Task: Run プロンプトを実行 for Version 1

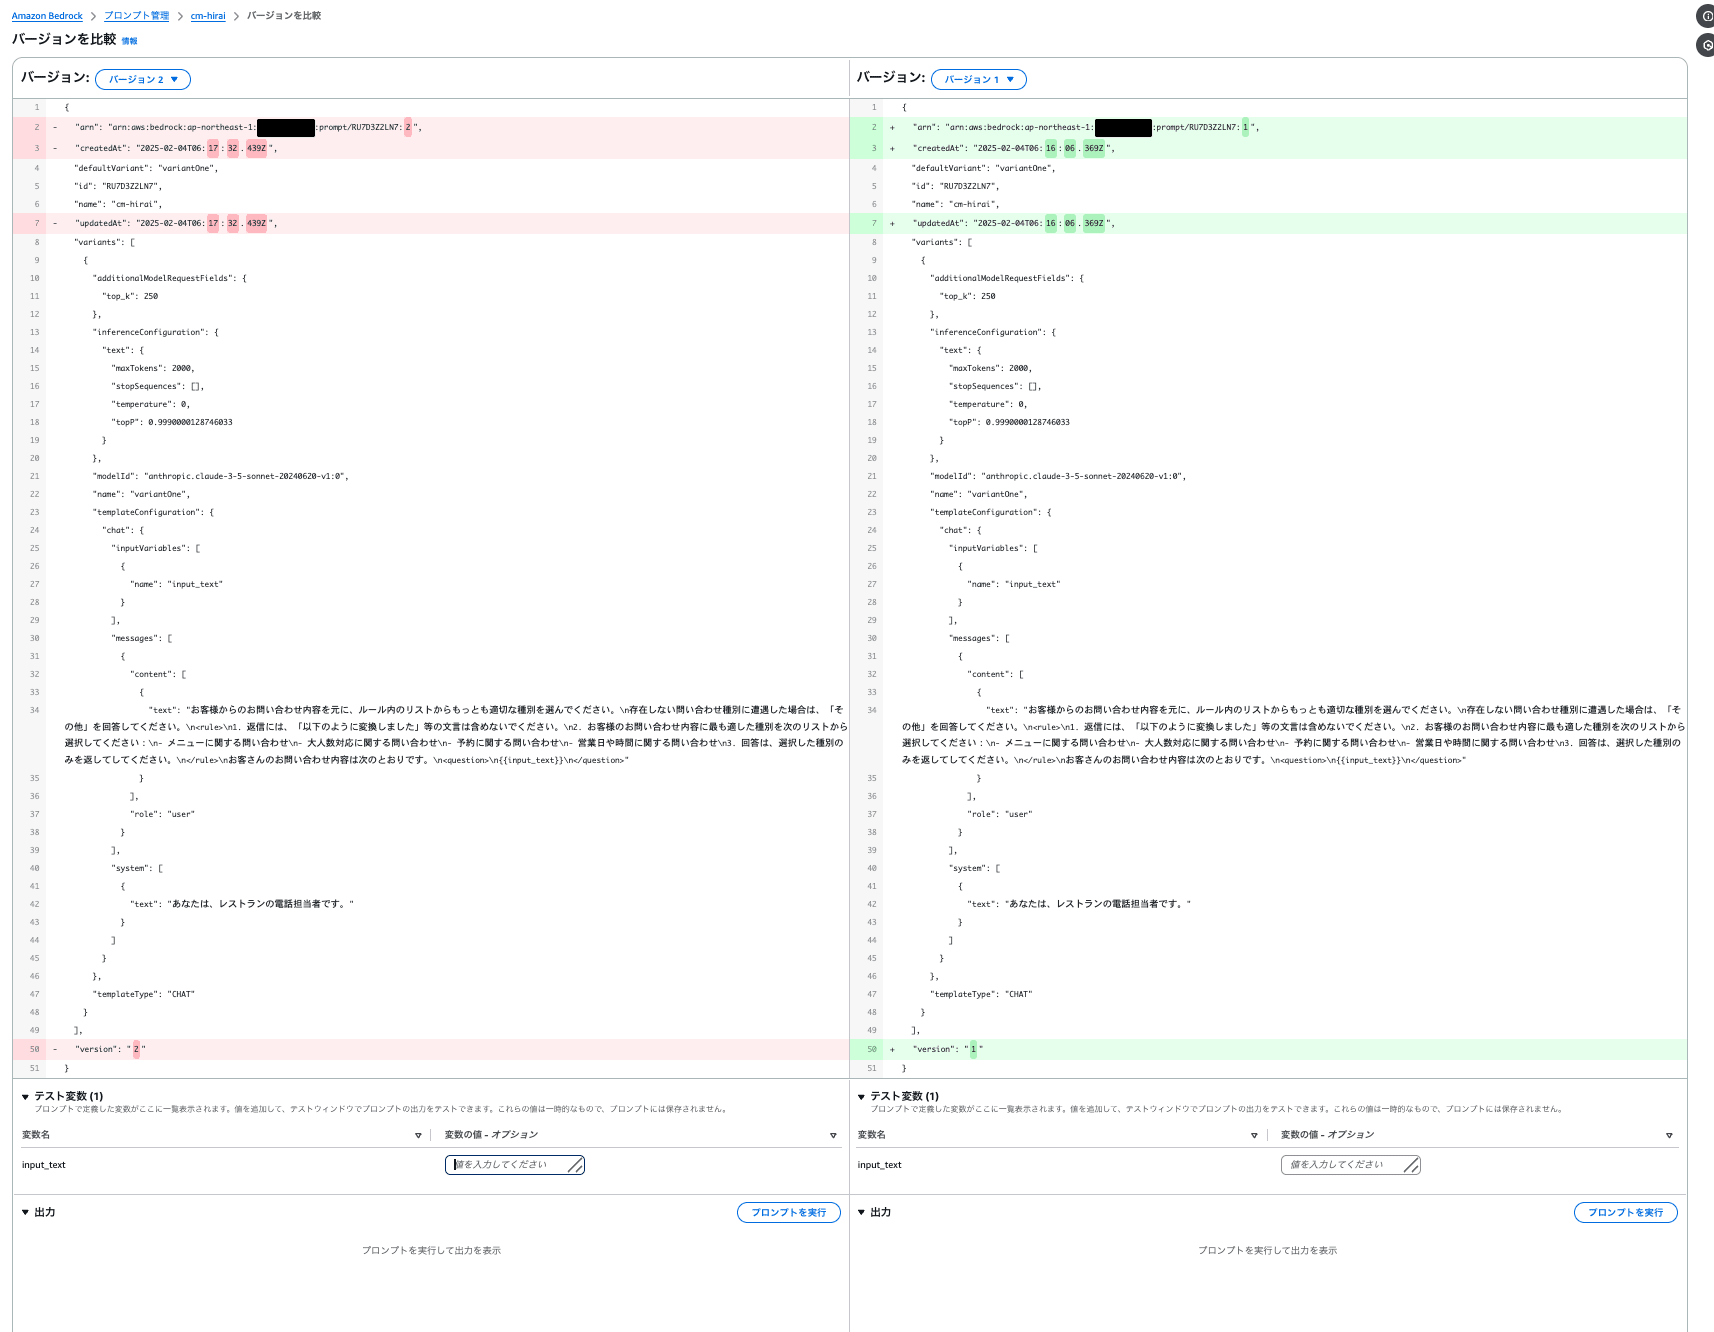Action: pyautogui.click(x=1626, y=1212)
